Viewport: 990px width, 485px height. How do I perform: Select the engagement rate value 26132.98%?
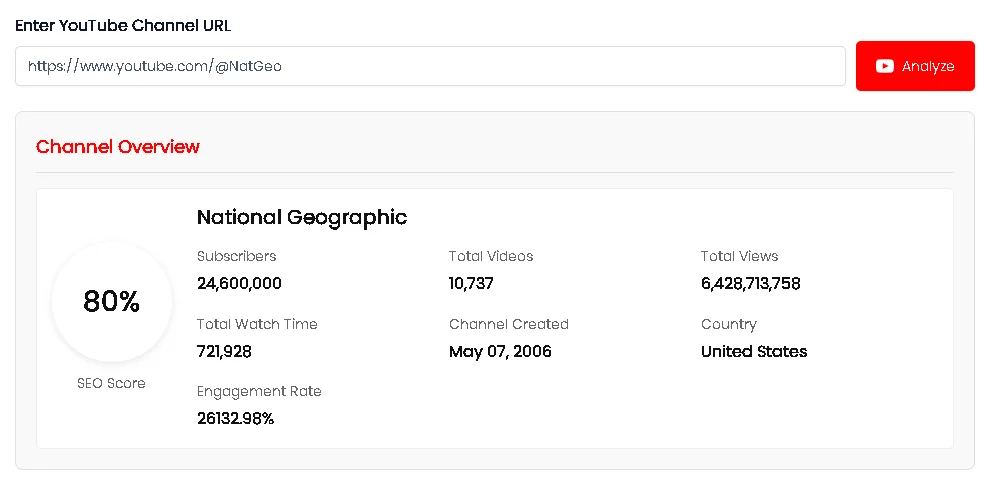[236, 419]
